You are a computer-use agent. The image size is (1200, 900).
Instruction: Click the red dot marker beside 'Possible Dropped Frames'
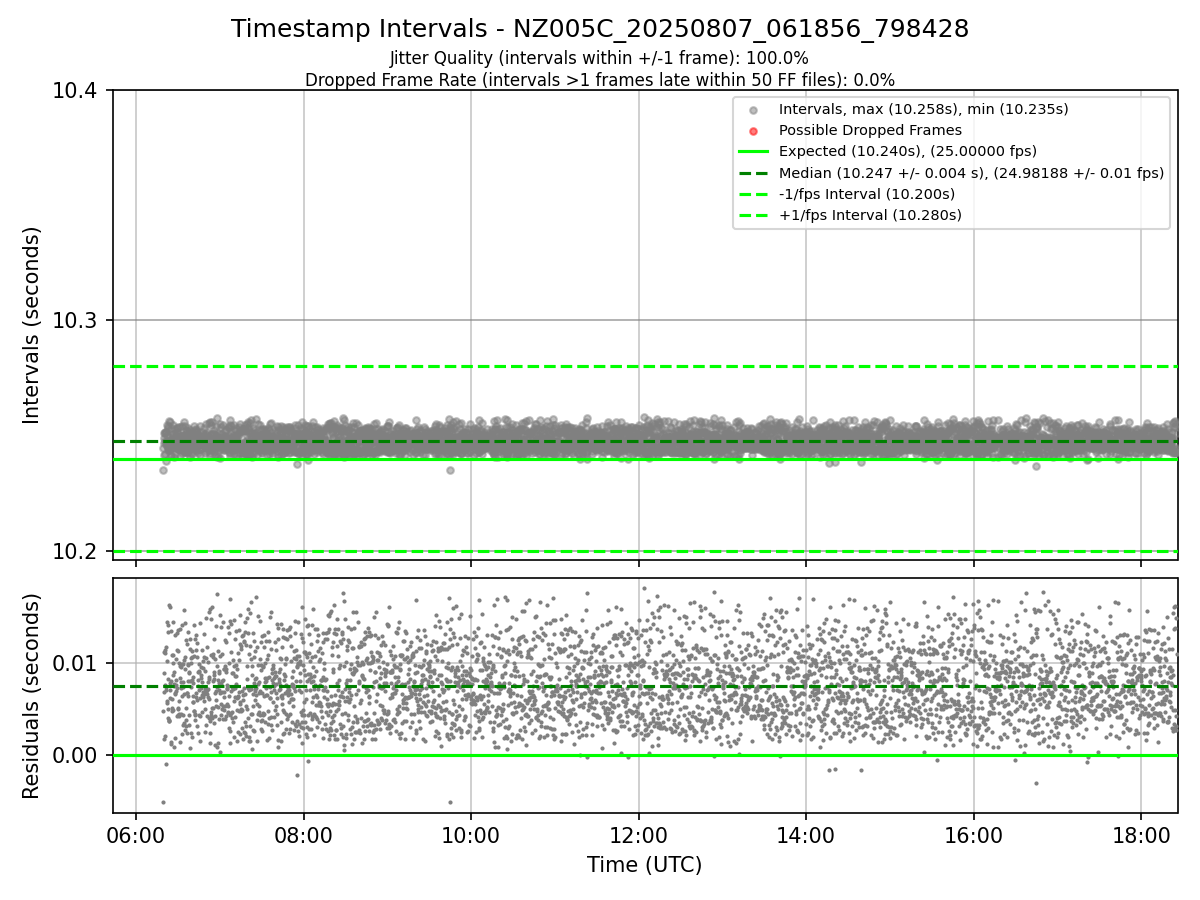click(x=753, y=131)
